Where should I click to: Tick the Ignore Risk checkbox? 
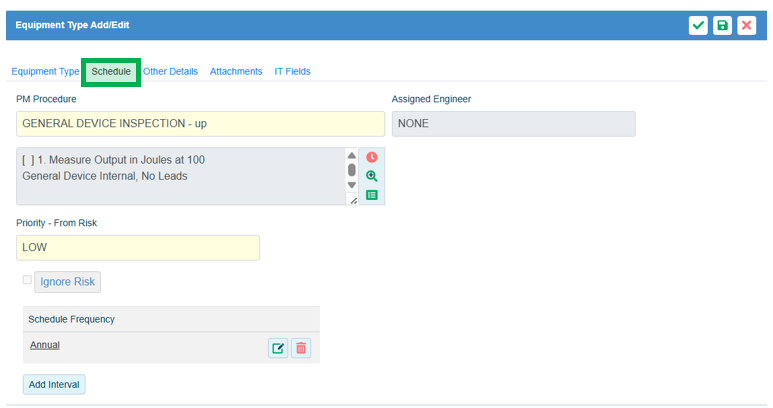27,280
